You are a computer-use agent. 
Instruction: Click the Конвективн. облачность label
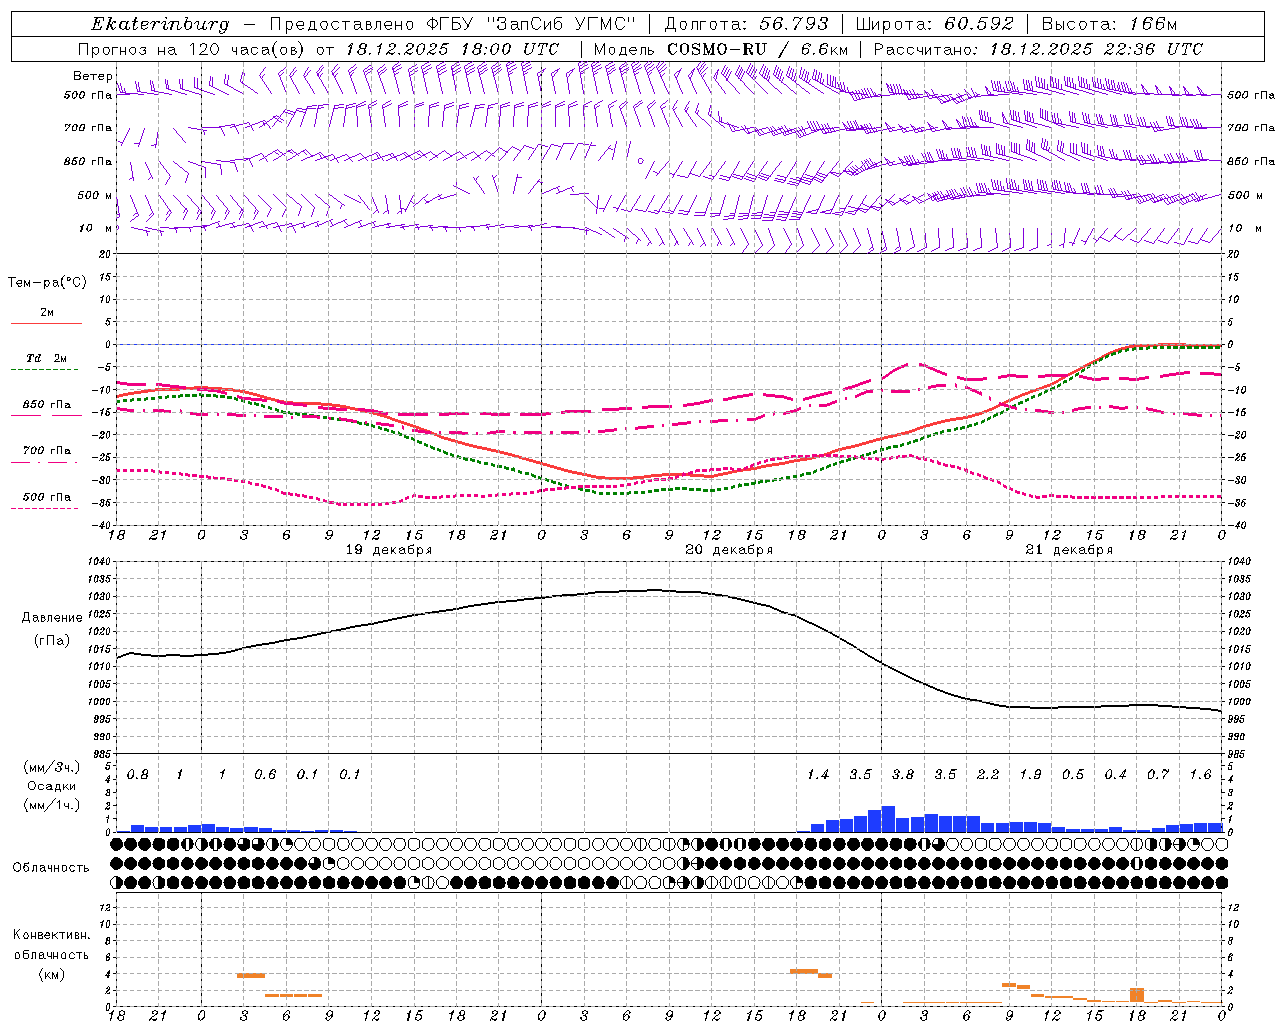click(51, 944)
